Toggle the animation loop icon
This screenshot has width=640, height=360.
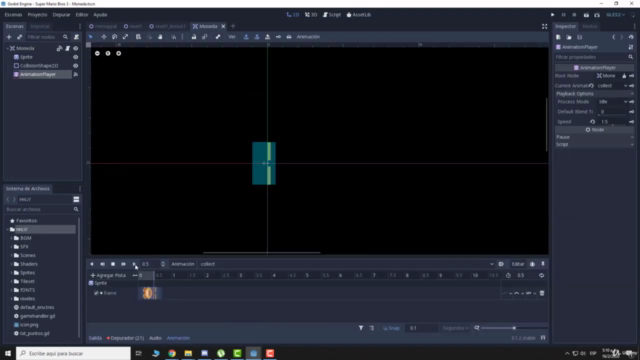pyautogui.click(x=541, y=276)
